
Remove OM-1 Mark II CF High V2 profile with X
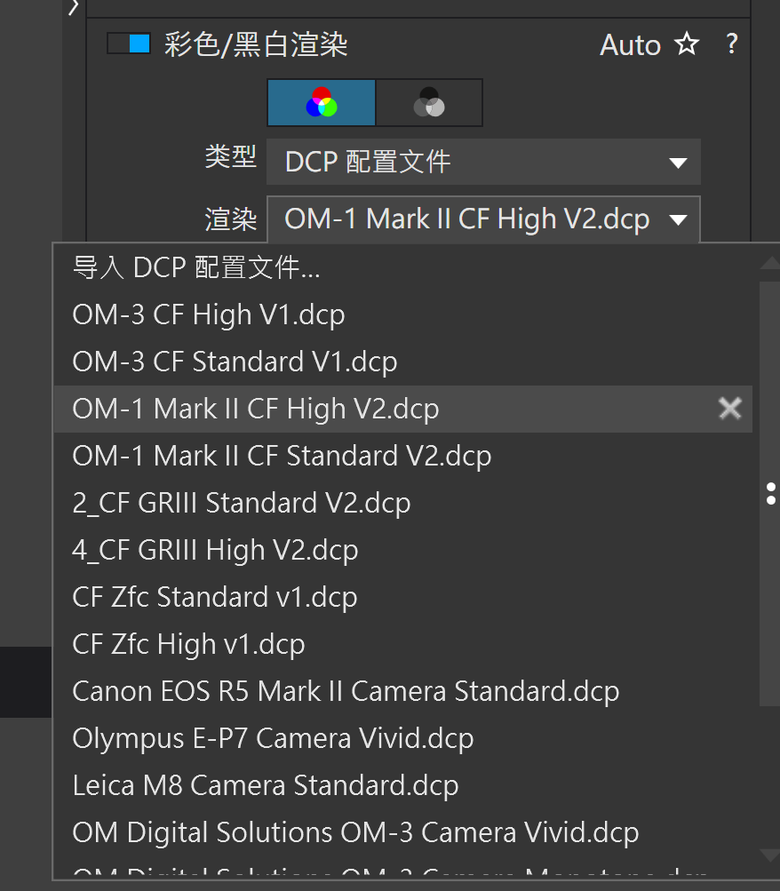730,408
